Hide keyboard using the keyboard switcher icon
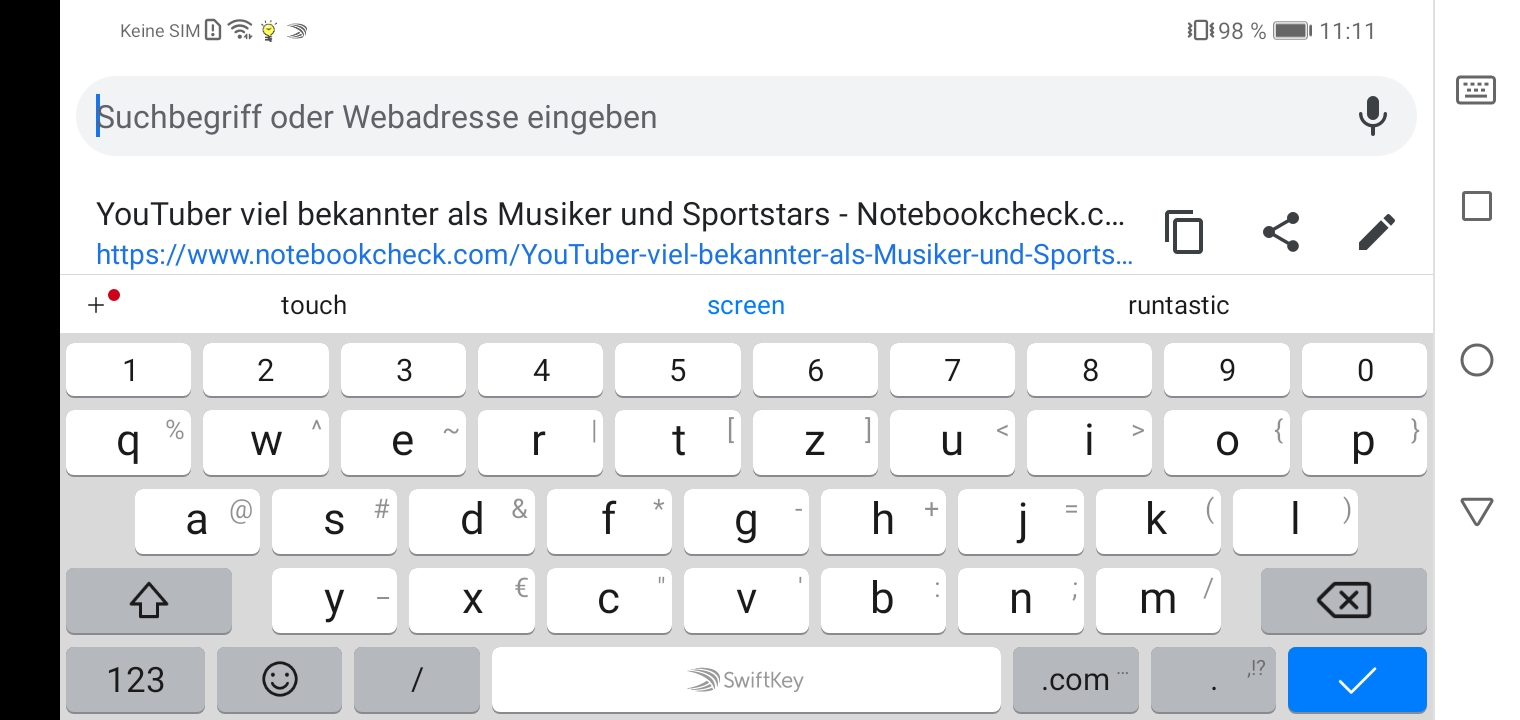The width and height of the screenshot is (1520, 720). tap(1476, 90)
